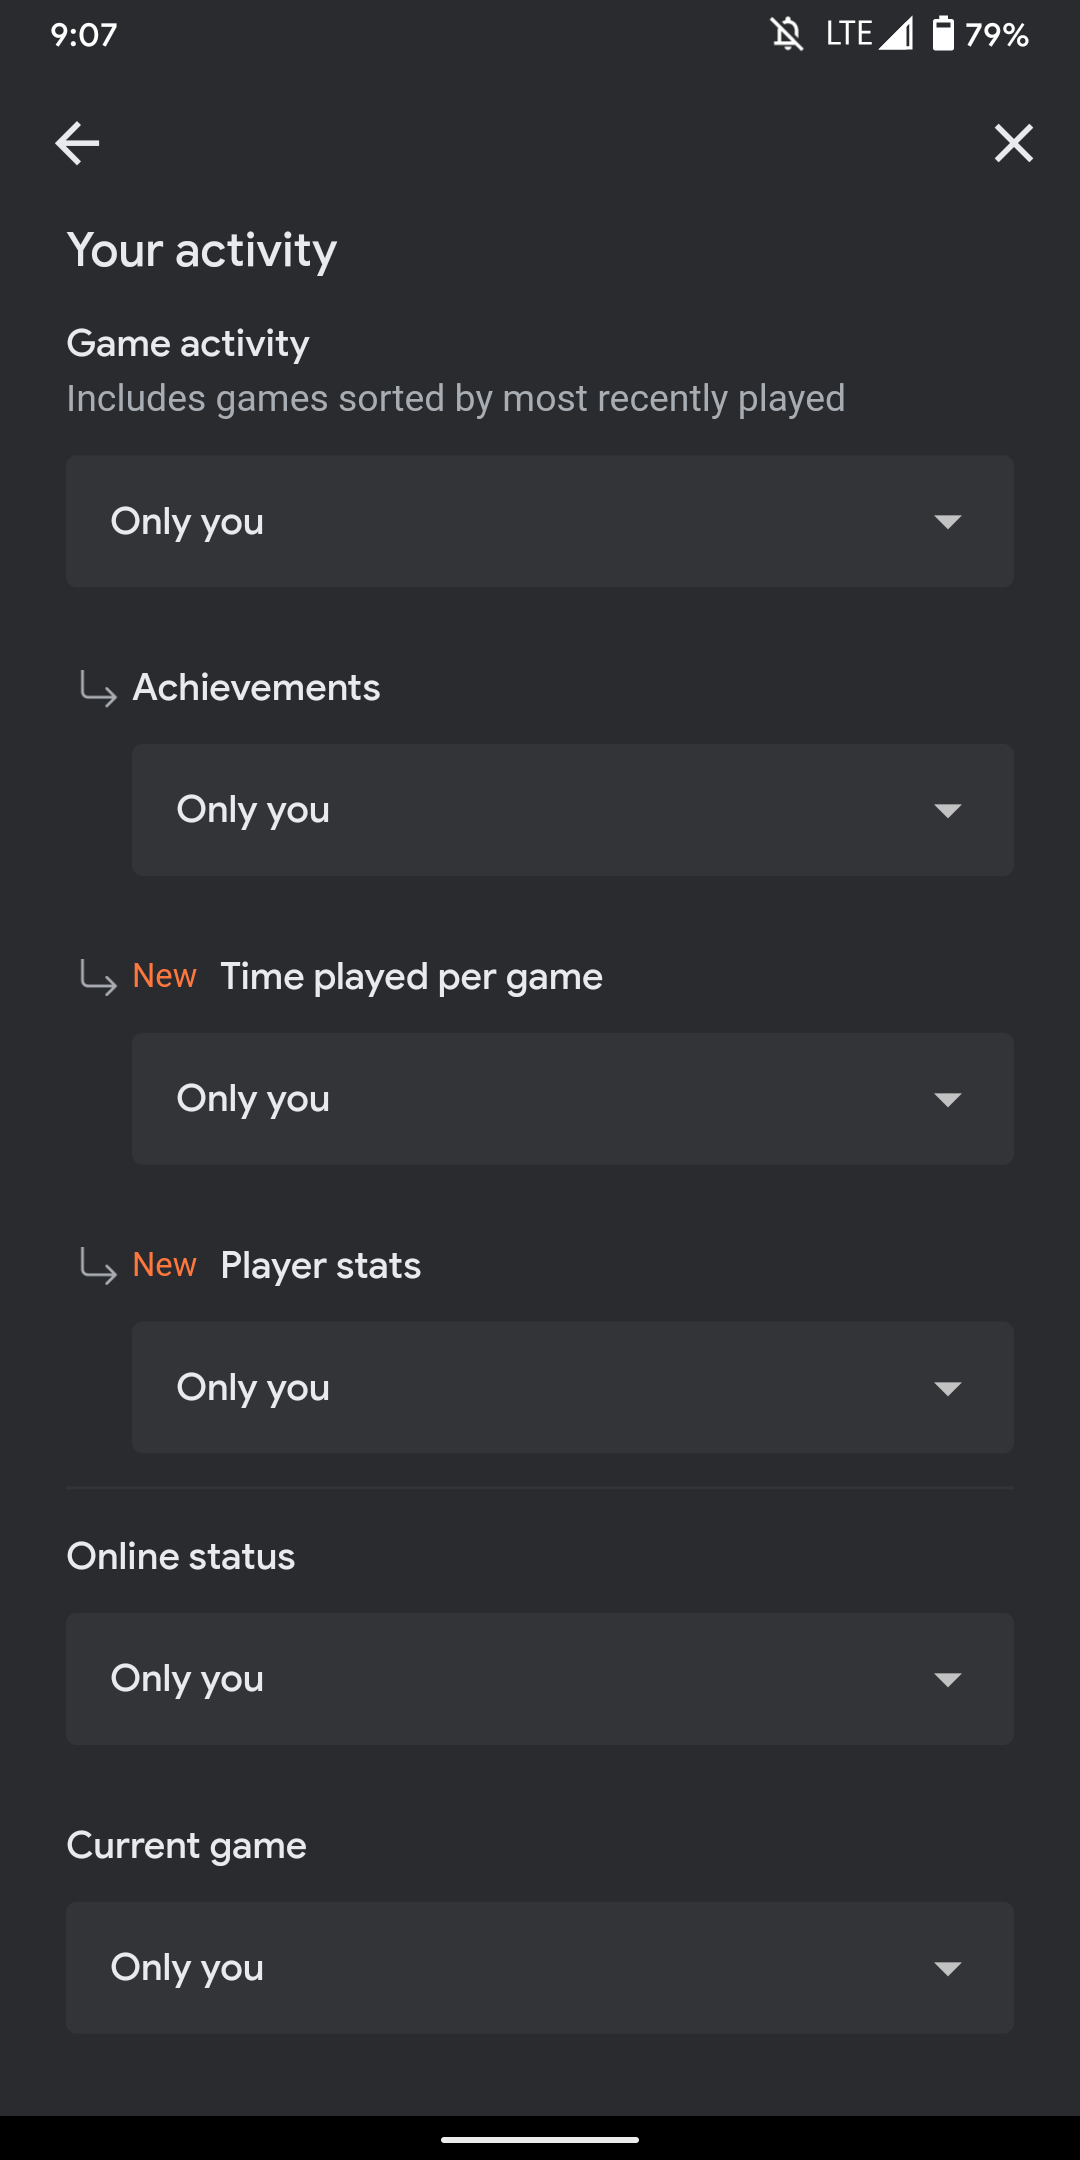The image size is (1080, 2160).
Task: Open the Game activity visibility dropdown
Action: click(x=540, y=521)
